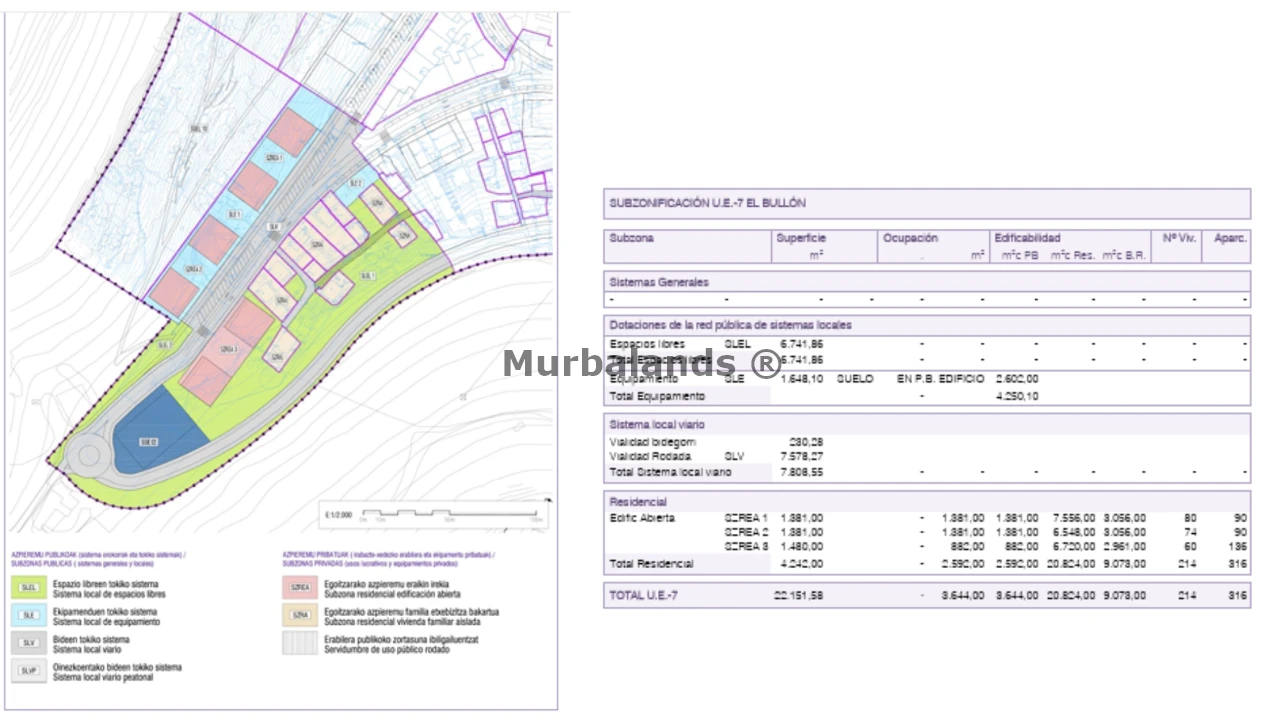
Task: Click the green SLEL legend swatch
Action: pyautogui.click(x=28, y=587)
